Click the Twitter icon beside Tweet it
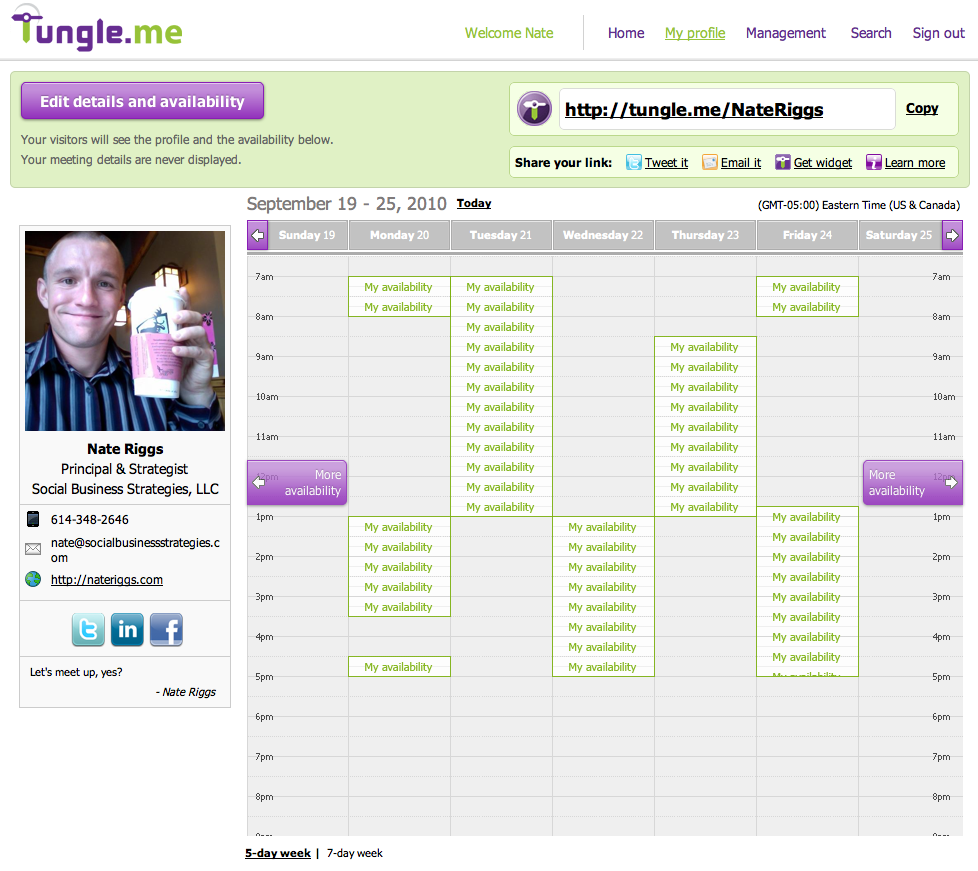 [632, 162]
